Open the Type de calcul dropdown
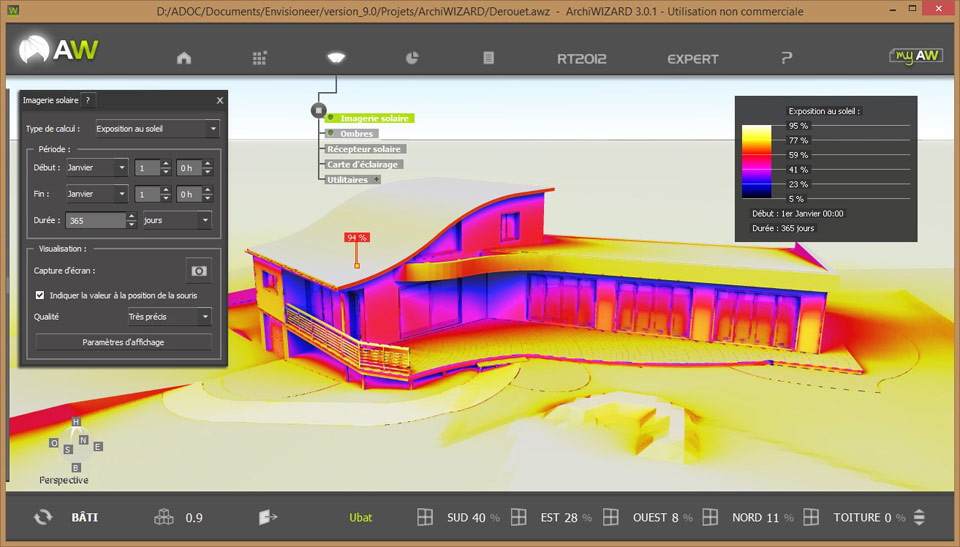 [x=157, y=129]
